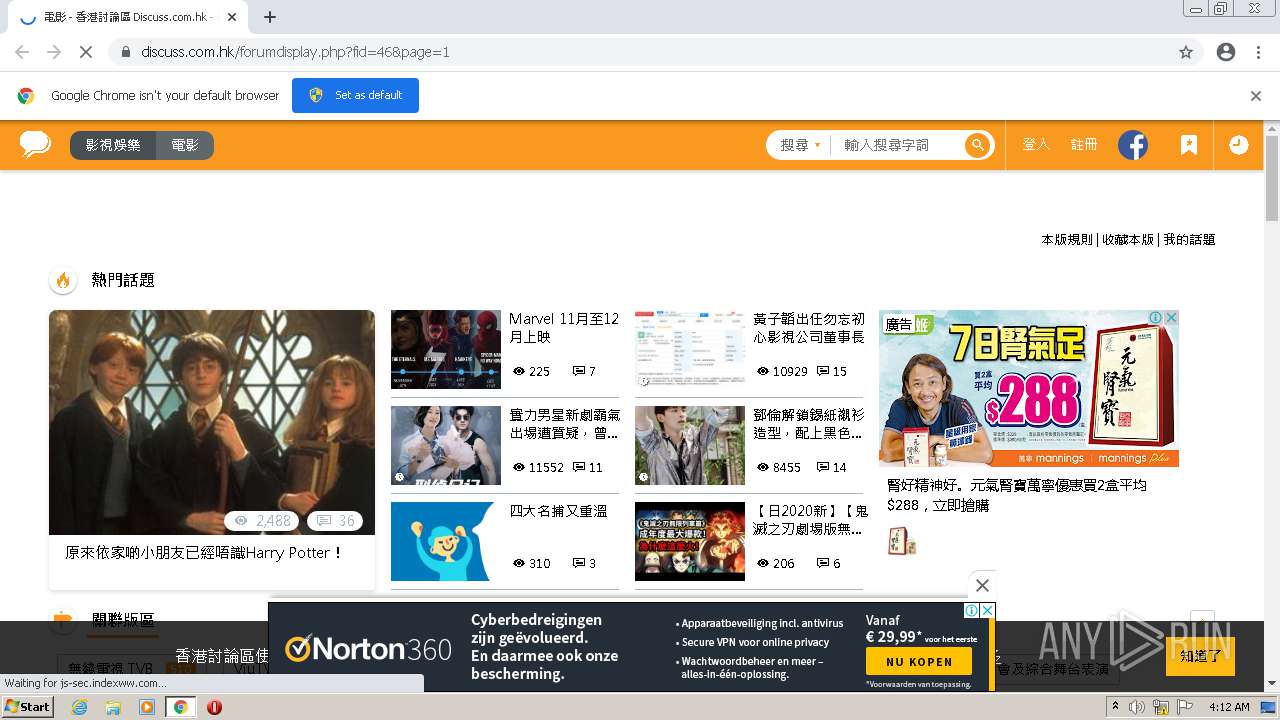This screenshot has width=1280, height=720.
Task: Open the file explorer taskbar icon
Action: (113, 707)
